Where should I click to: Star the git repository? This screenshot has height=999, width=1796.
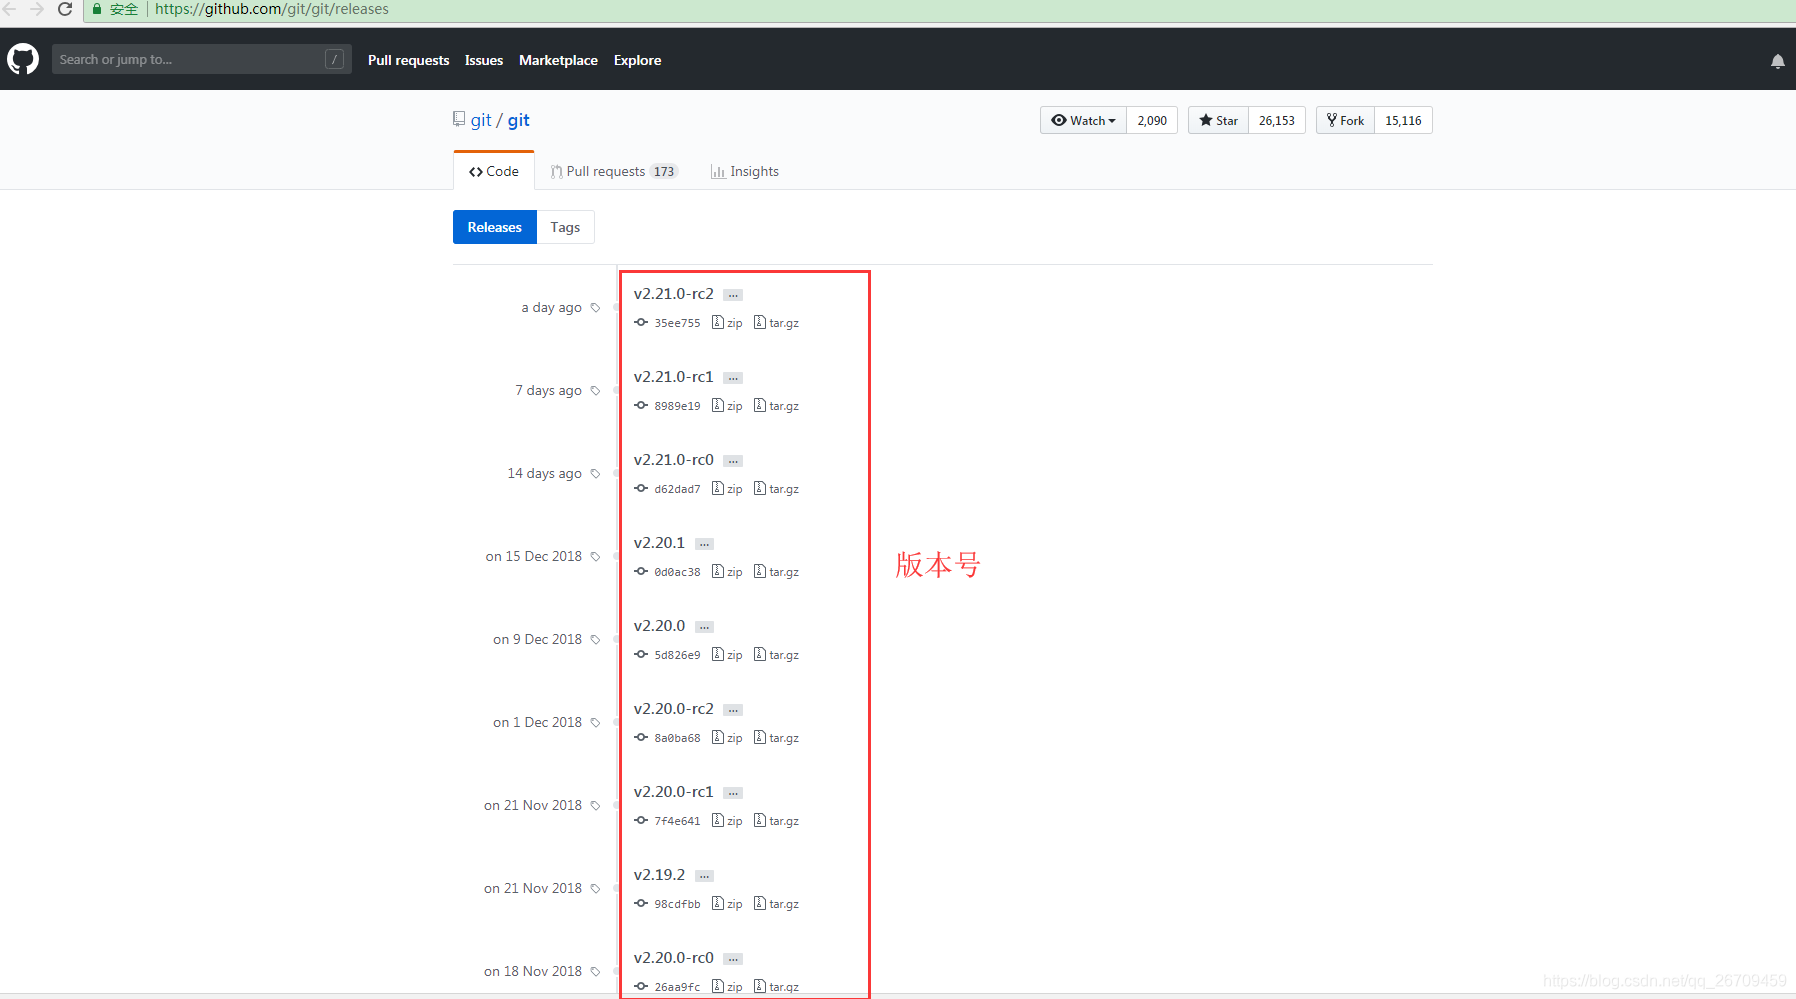[1218, 120]
